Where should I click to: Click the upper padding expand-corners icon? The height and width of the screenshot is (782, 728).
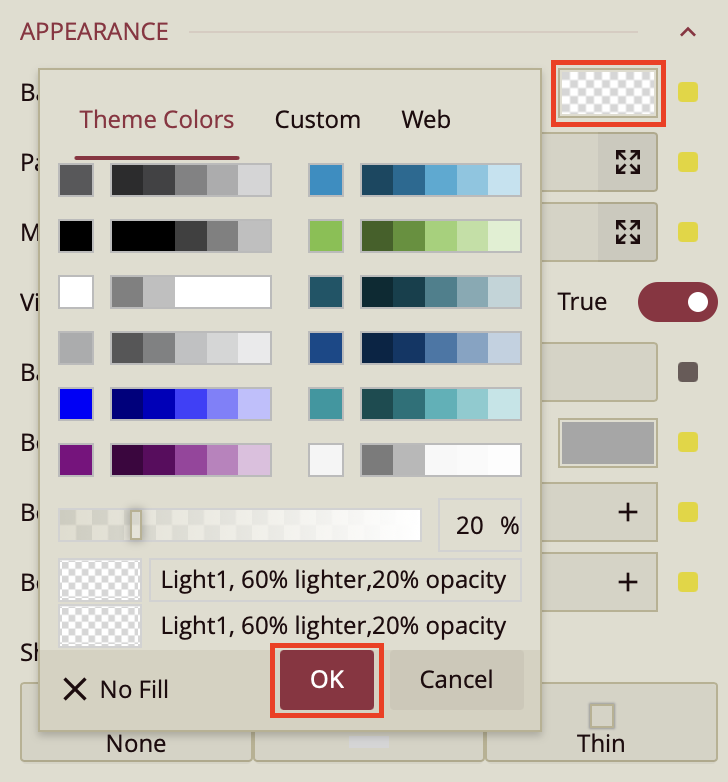pos(627,162)
